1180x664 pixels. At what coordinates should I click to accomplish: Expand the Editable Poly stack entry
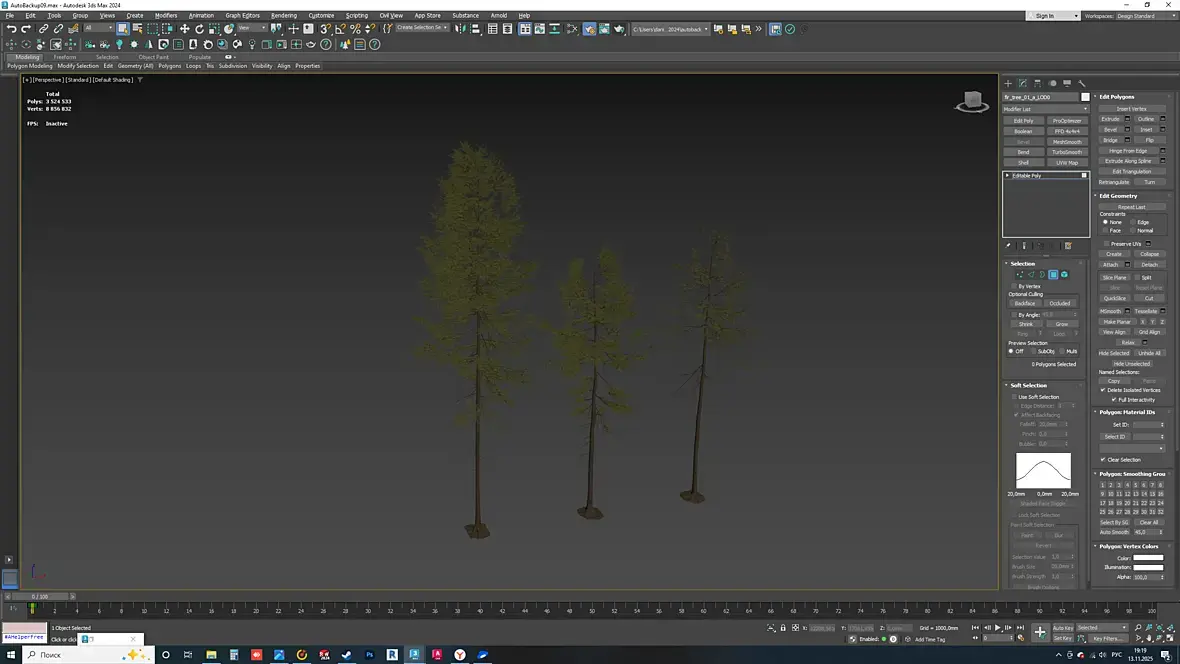1008,175
